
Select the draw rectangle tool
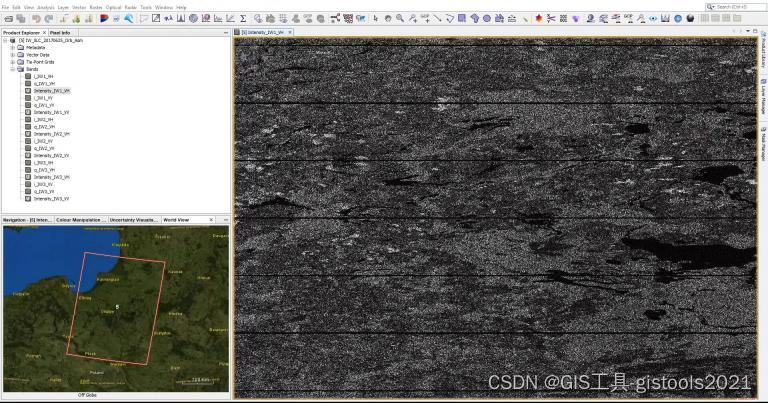click(x=462, y=19)
